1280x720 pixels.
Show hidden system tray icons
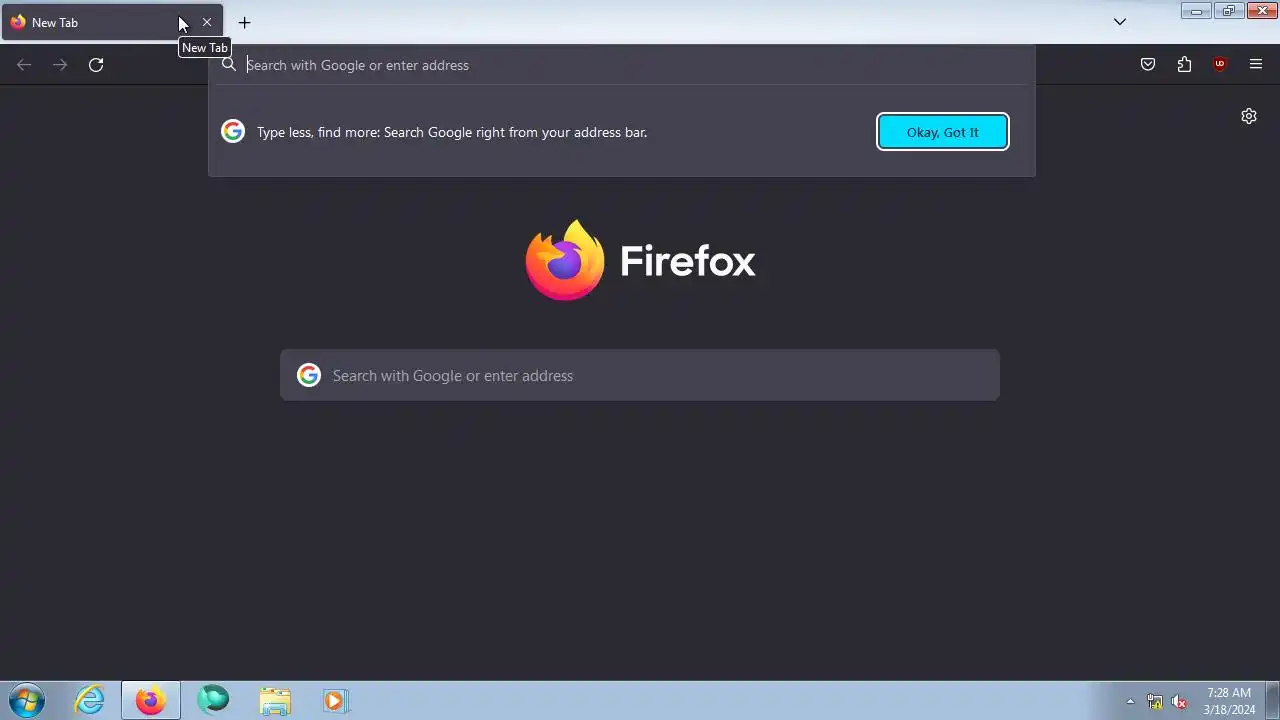click(1131, 701)
